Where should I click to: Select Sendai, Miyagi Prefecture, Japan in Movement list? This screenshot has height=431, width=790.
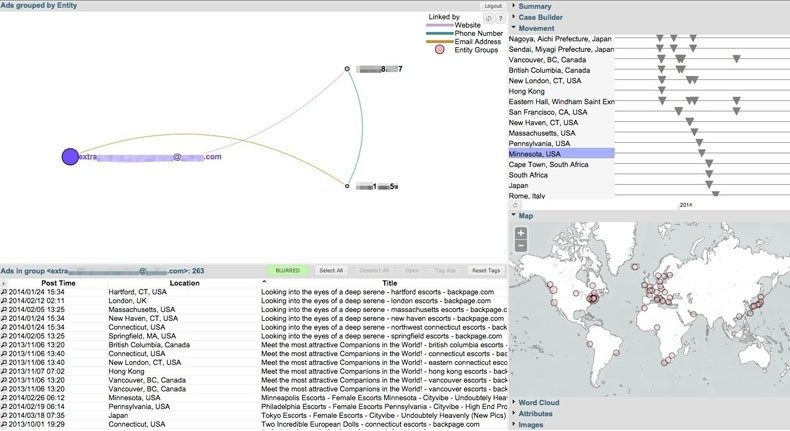[561, 49]
